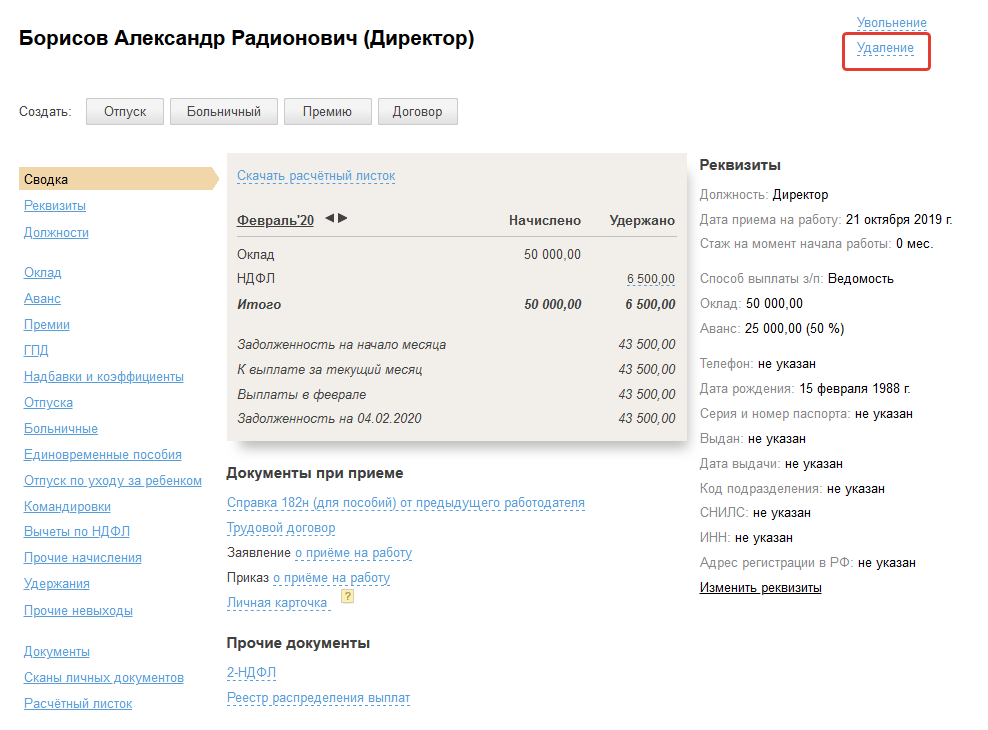The height and width of the screenshot is (730, 988).
Task: Go to Должности section
Action: coord(56,232)
